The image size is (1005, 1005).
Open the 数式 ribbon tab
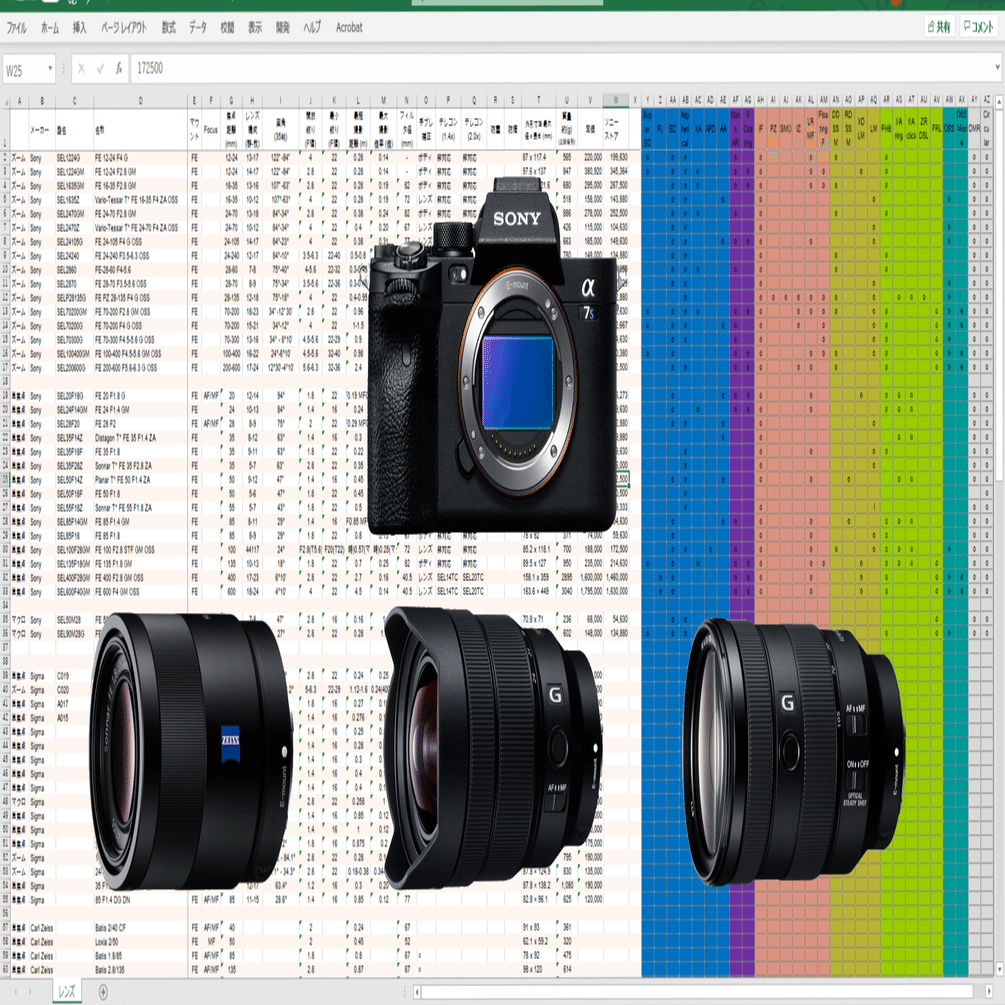click(168, 28)
